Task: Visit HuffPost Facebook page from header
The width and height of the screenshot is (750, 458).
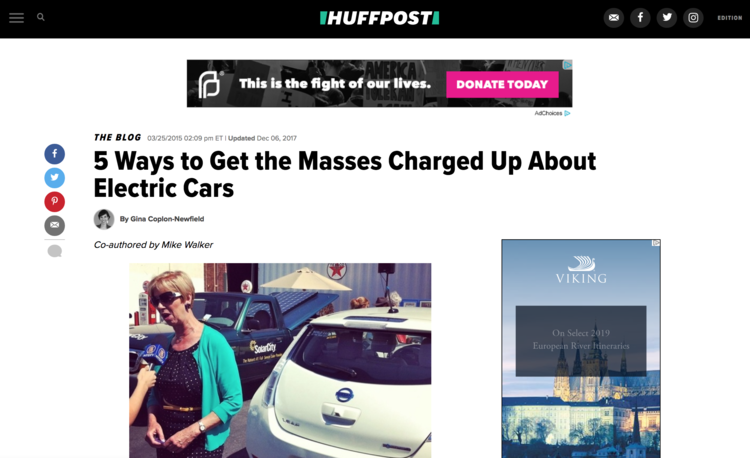Action: point(640,18)
